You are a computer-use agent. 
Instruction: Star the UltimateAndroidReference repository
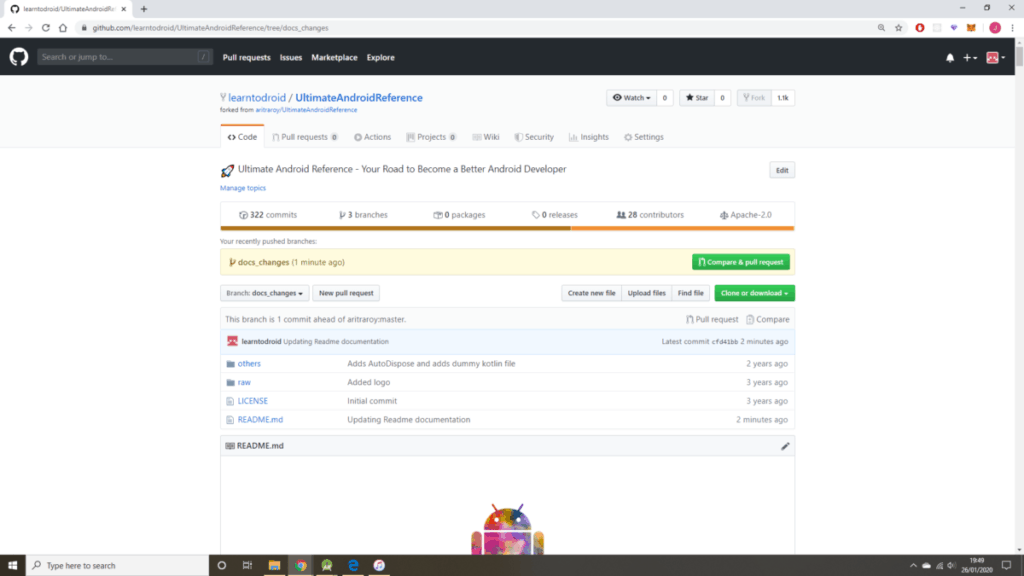[696, 98]
